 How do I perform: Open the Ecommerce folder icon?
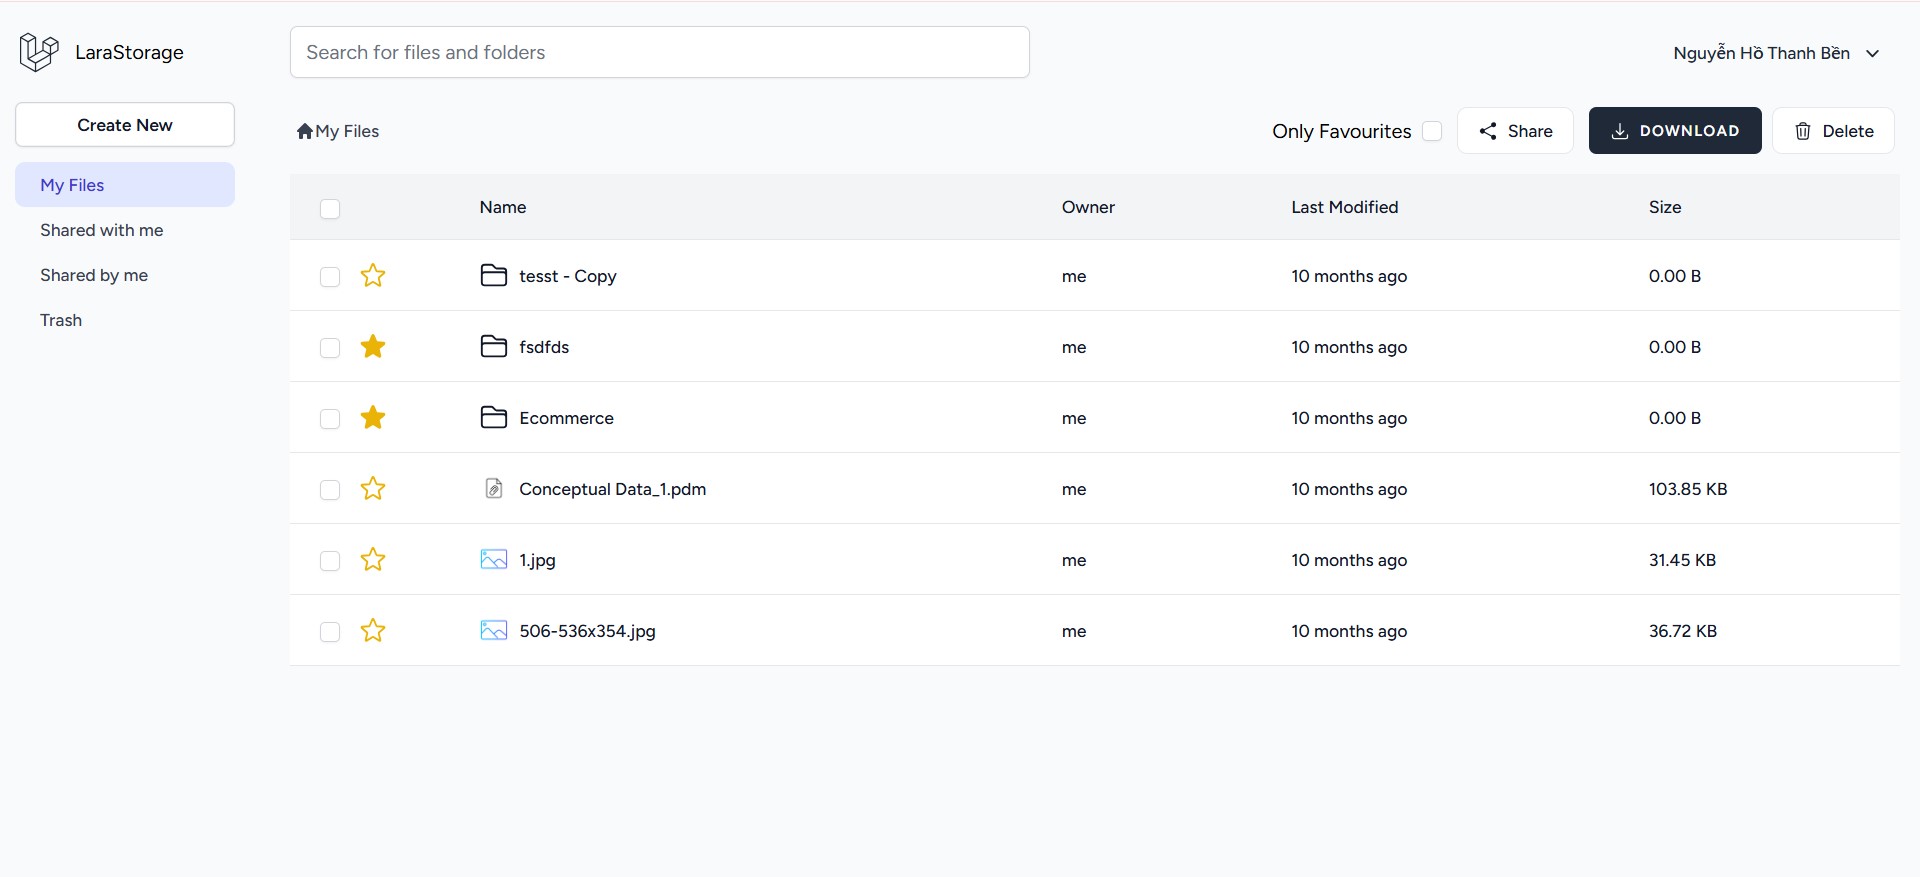[x=494, y=418]
